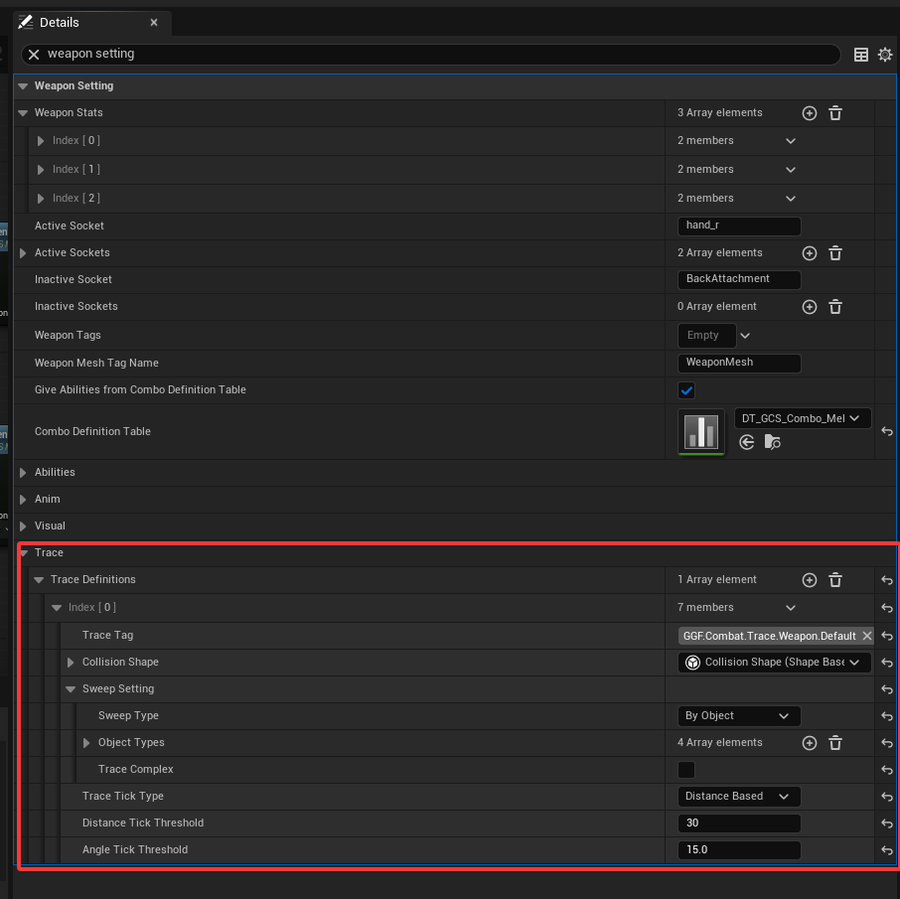Open Combo Definition Table asset picker

[x=802, y=418]
